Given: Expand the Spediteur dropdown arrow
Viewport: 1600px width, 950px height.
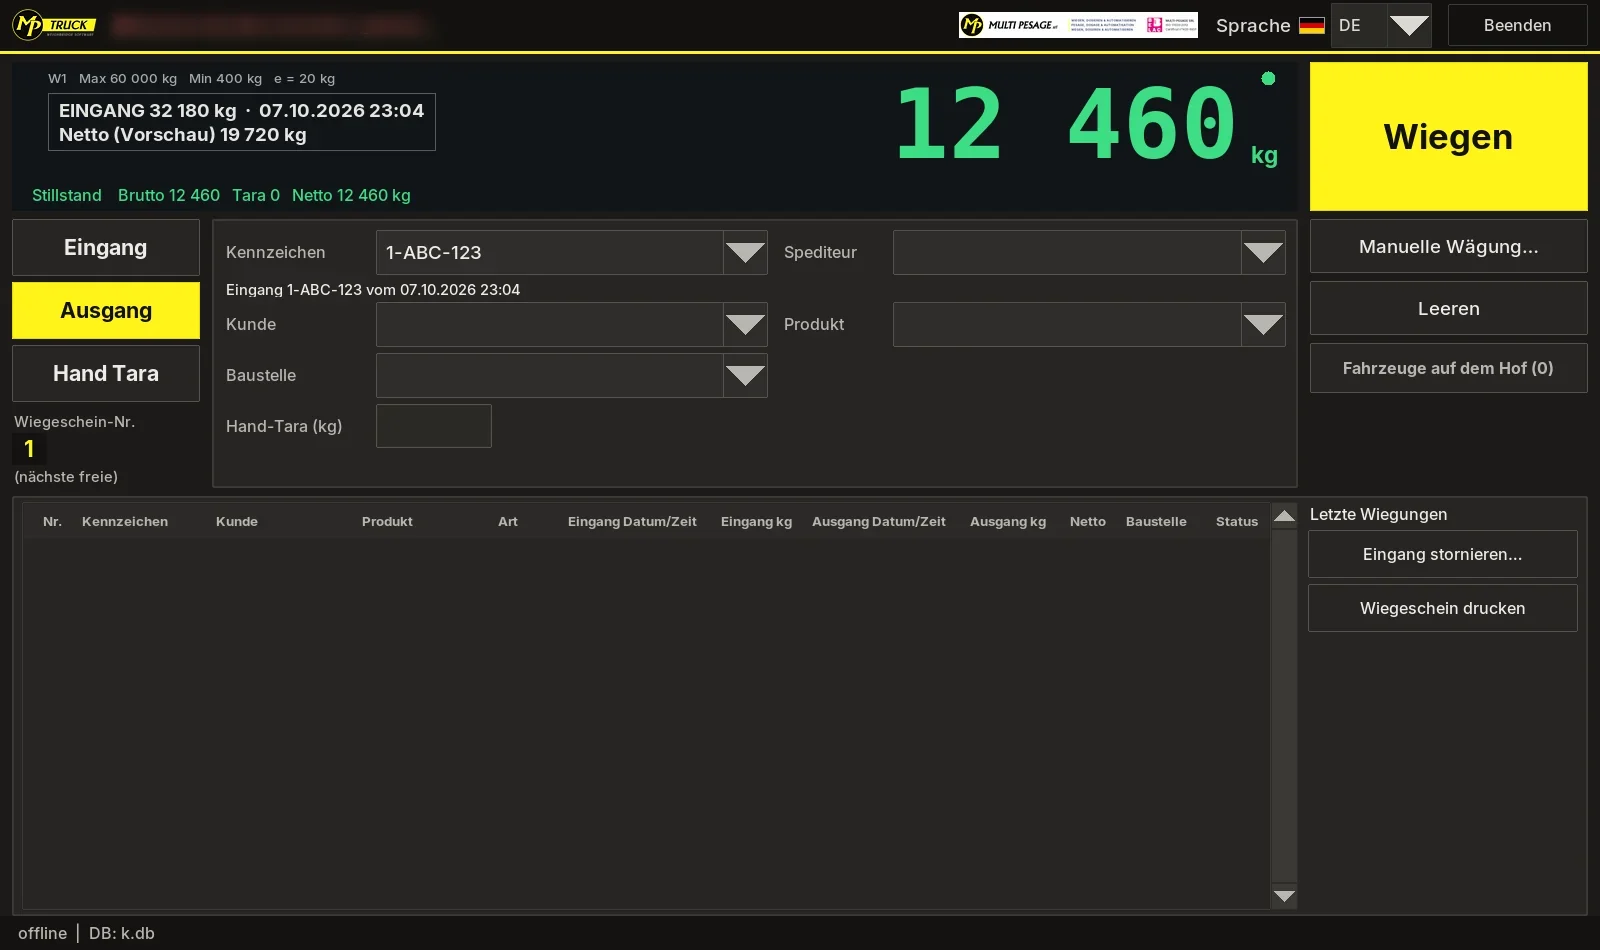Looking at the screenshot, I should [x=1263, y=253].
